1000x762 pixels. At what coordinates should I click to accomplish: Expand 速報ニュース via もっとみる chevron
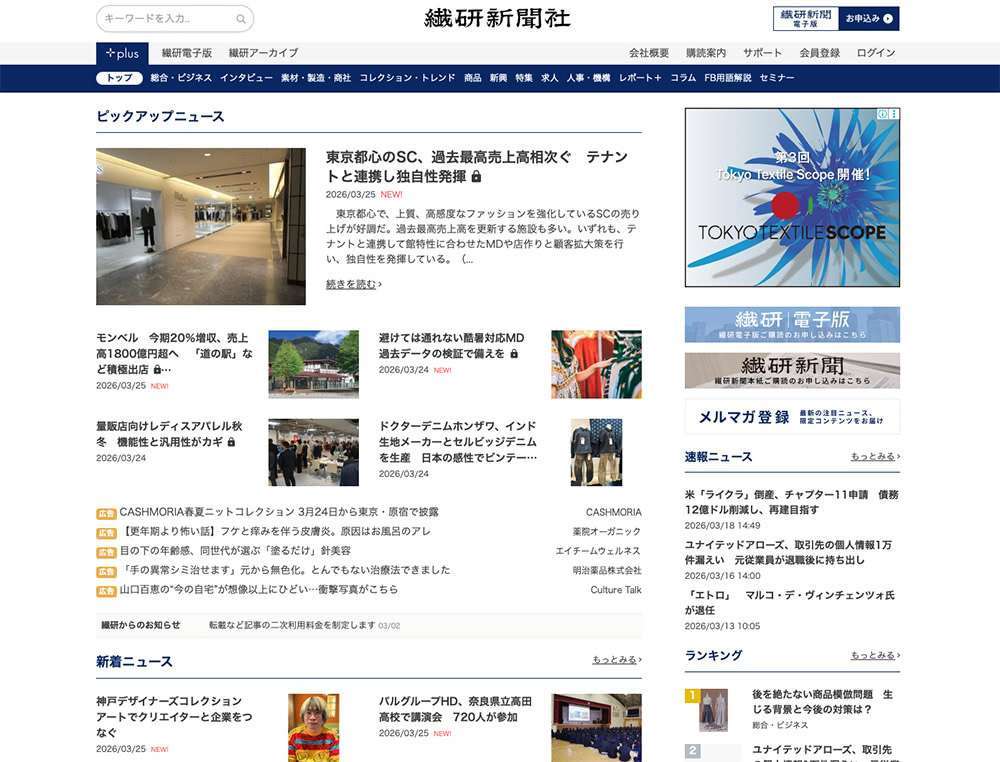click(873, 456)
